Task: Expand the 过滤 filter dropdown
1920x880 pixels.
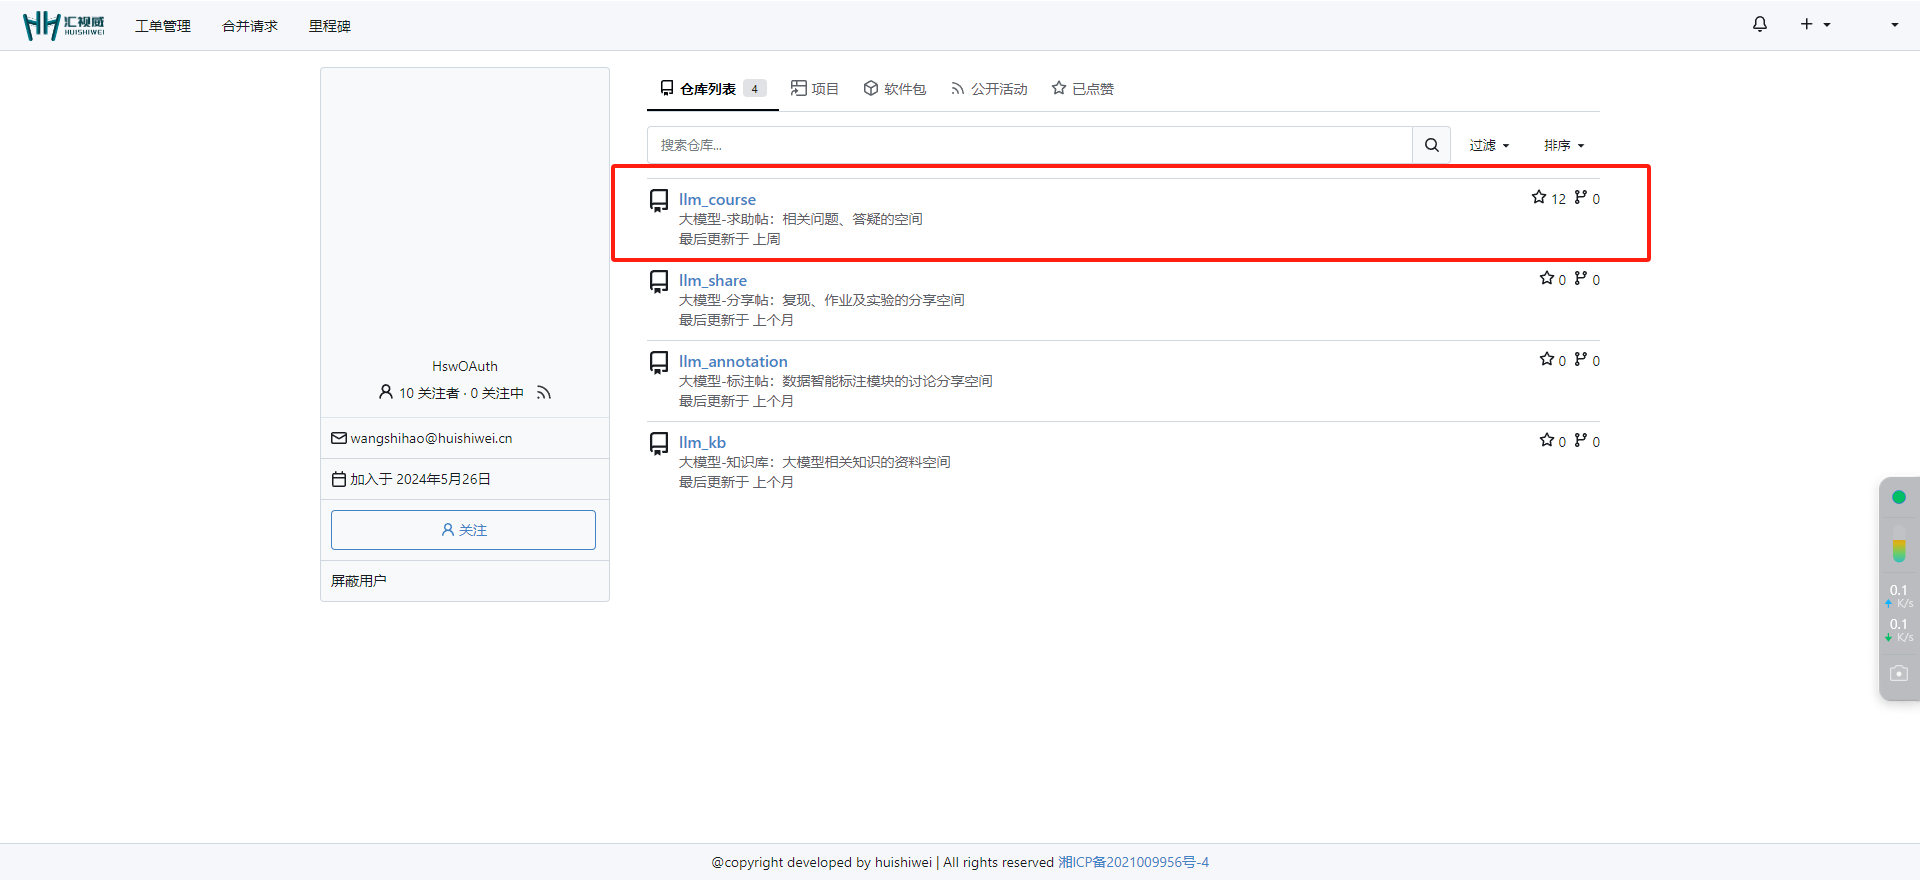Action: (1488, 145)
